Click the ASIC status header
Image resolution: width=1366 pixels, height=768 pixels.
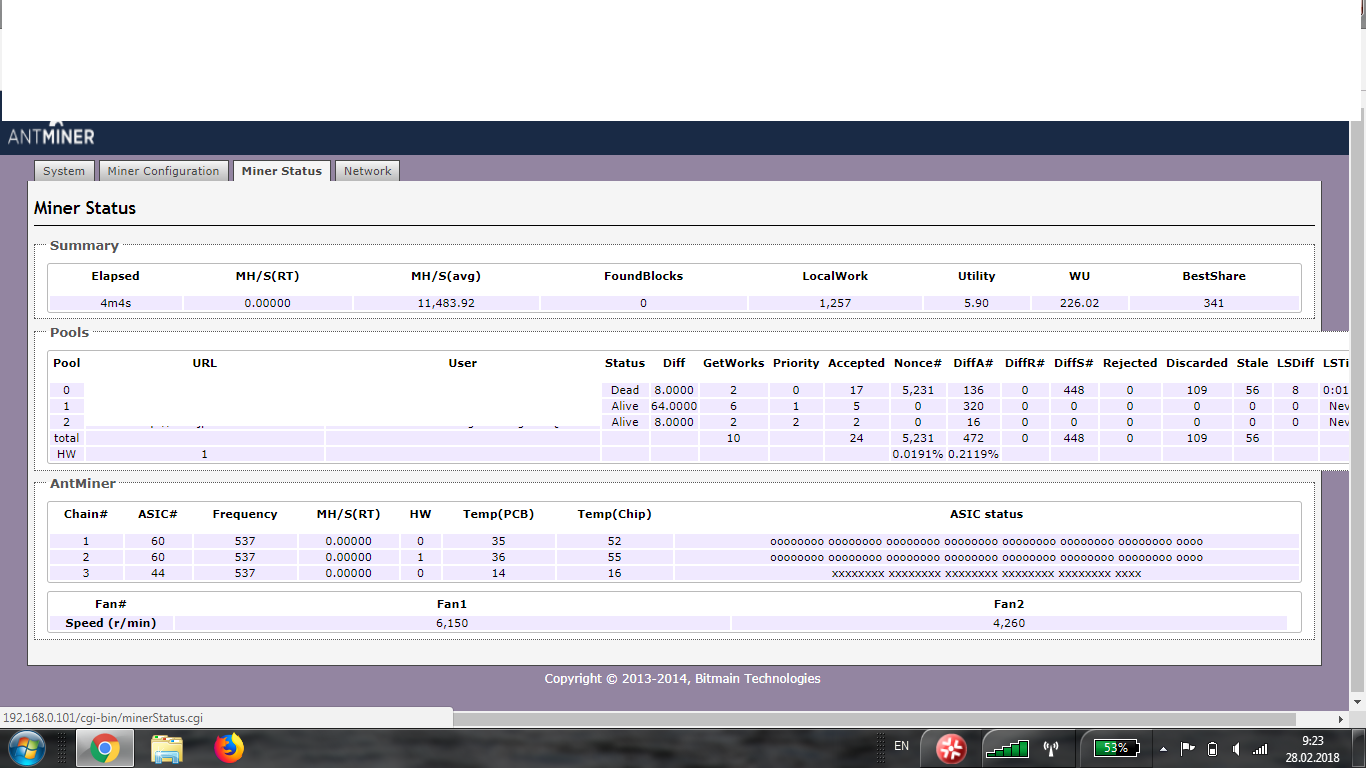[x=986, y=514]
